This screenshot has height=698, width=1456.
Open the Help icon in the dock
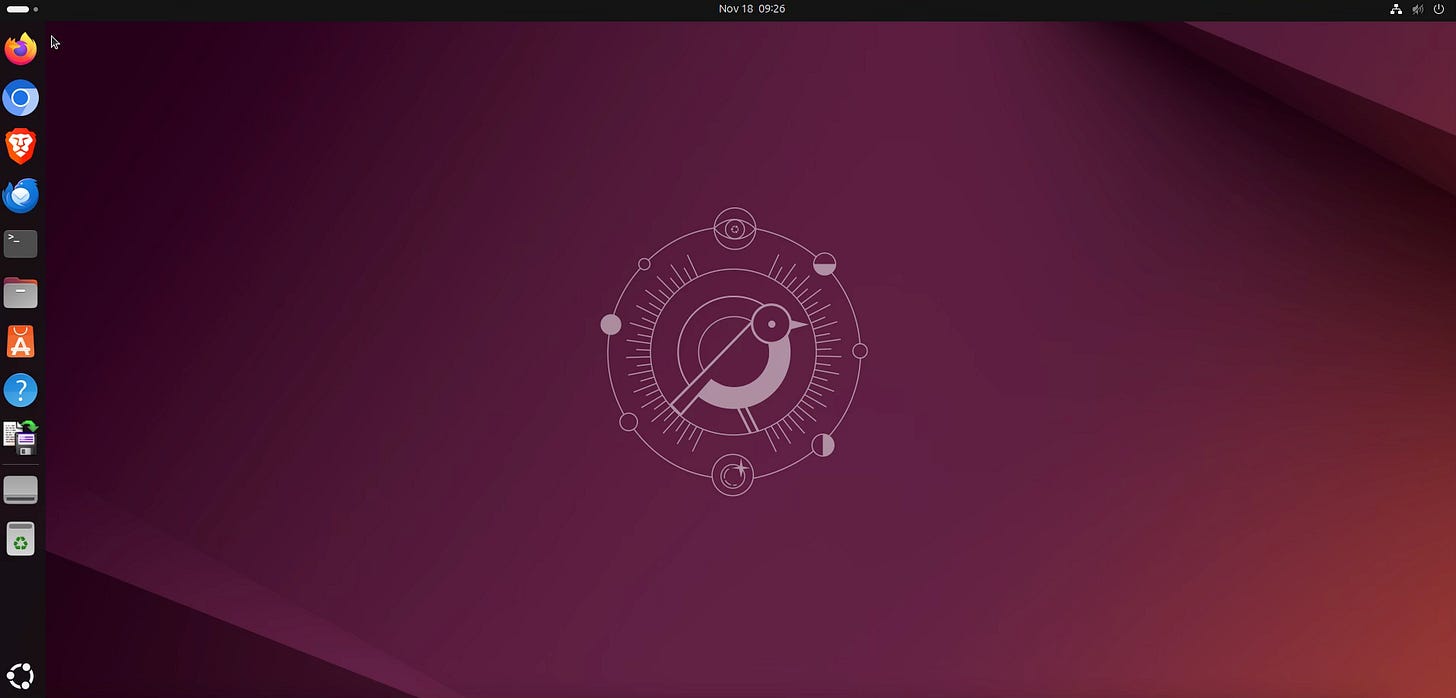21,390
